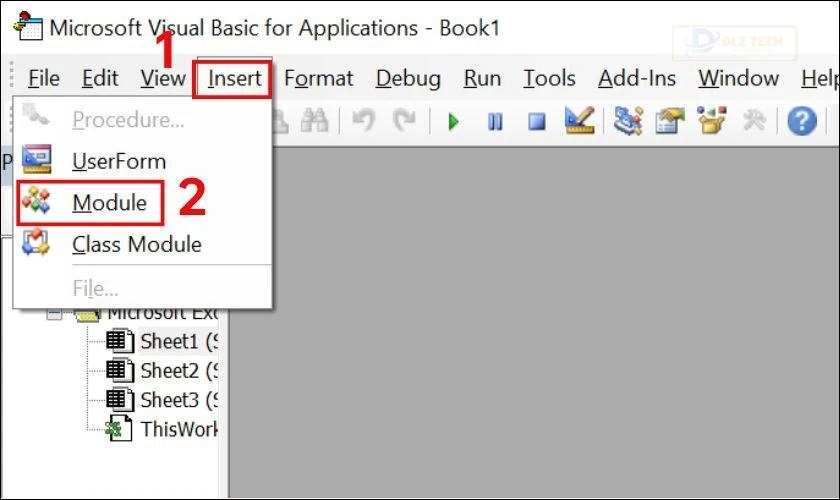The width and height of the screenshot is (840, 500).
Task: Click the Undo toolbar icon
Action: coord(363,121)
